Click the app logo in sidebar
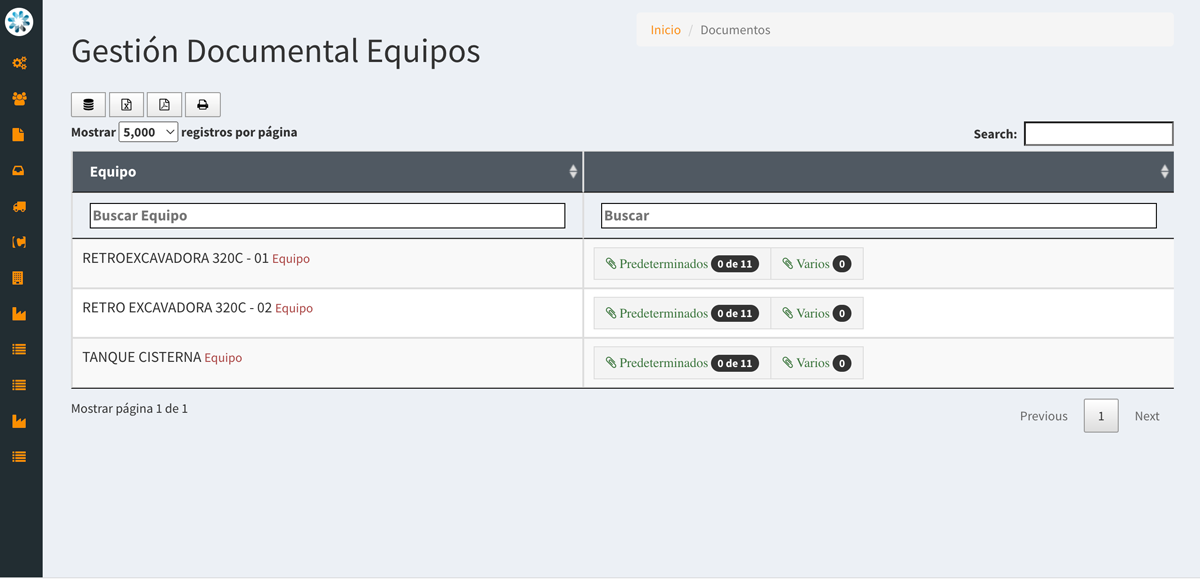 pos(19,21)
